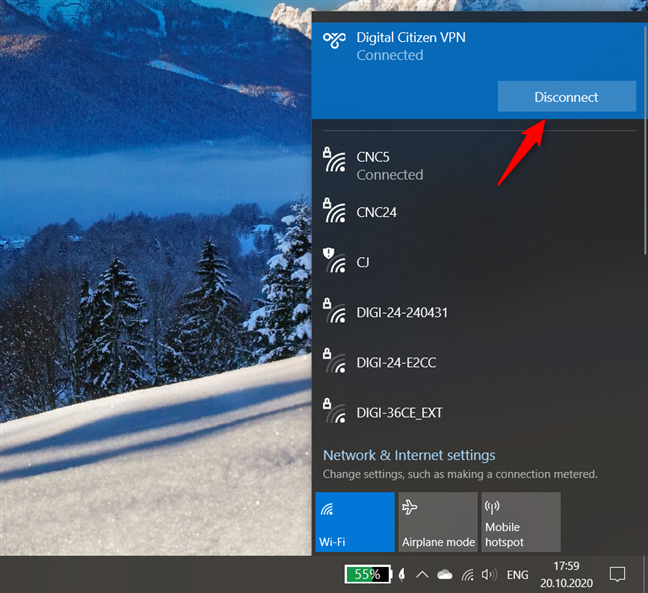Screen dimensions: 648x593
Task: Click the Disconnect button for the VPN
Action: click(567, 97)
